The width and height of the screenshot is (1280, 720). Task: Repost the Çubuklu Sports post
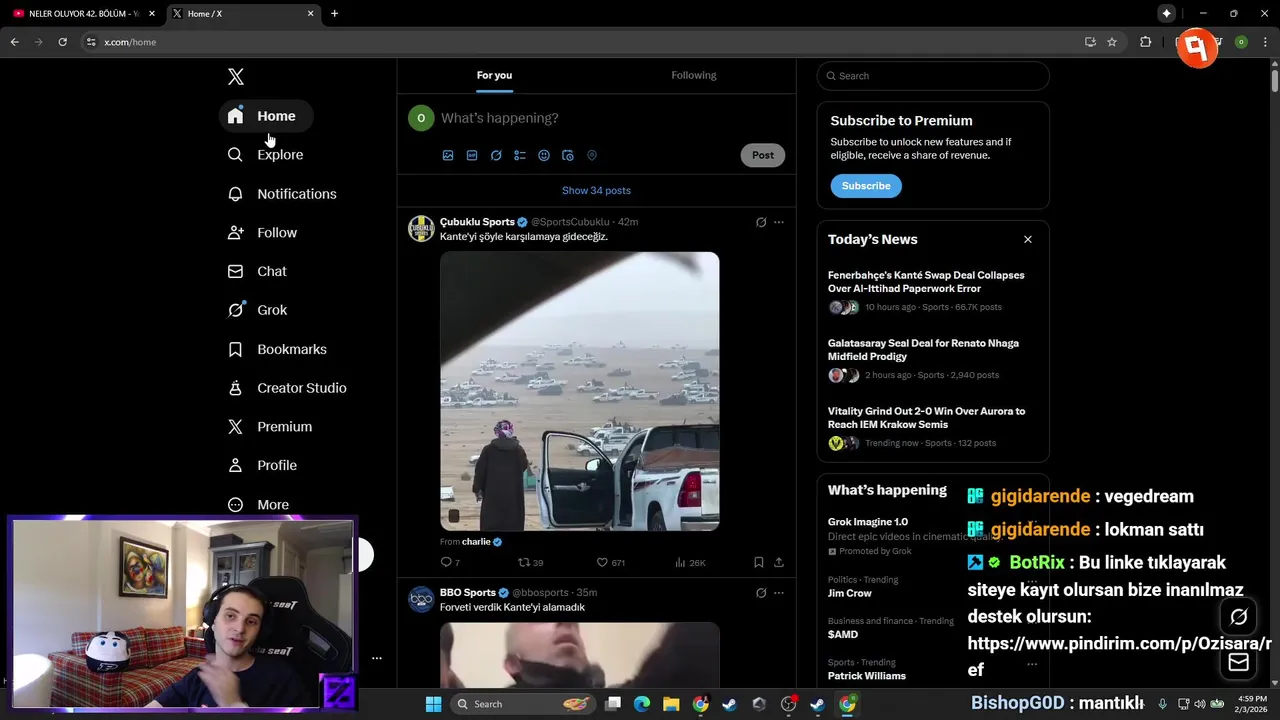pos(530,563)
